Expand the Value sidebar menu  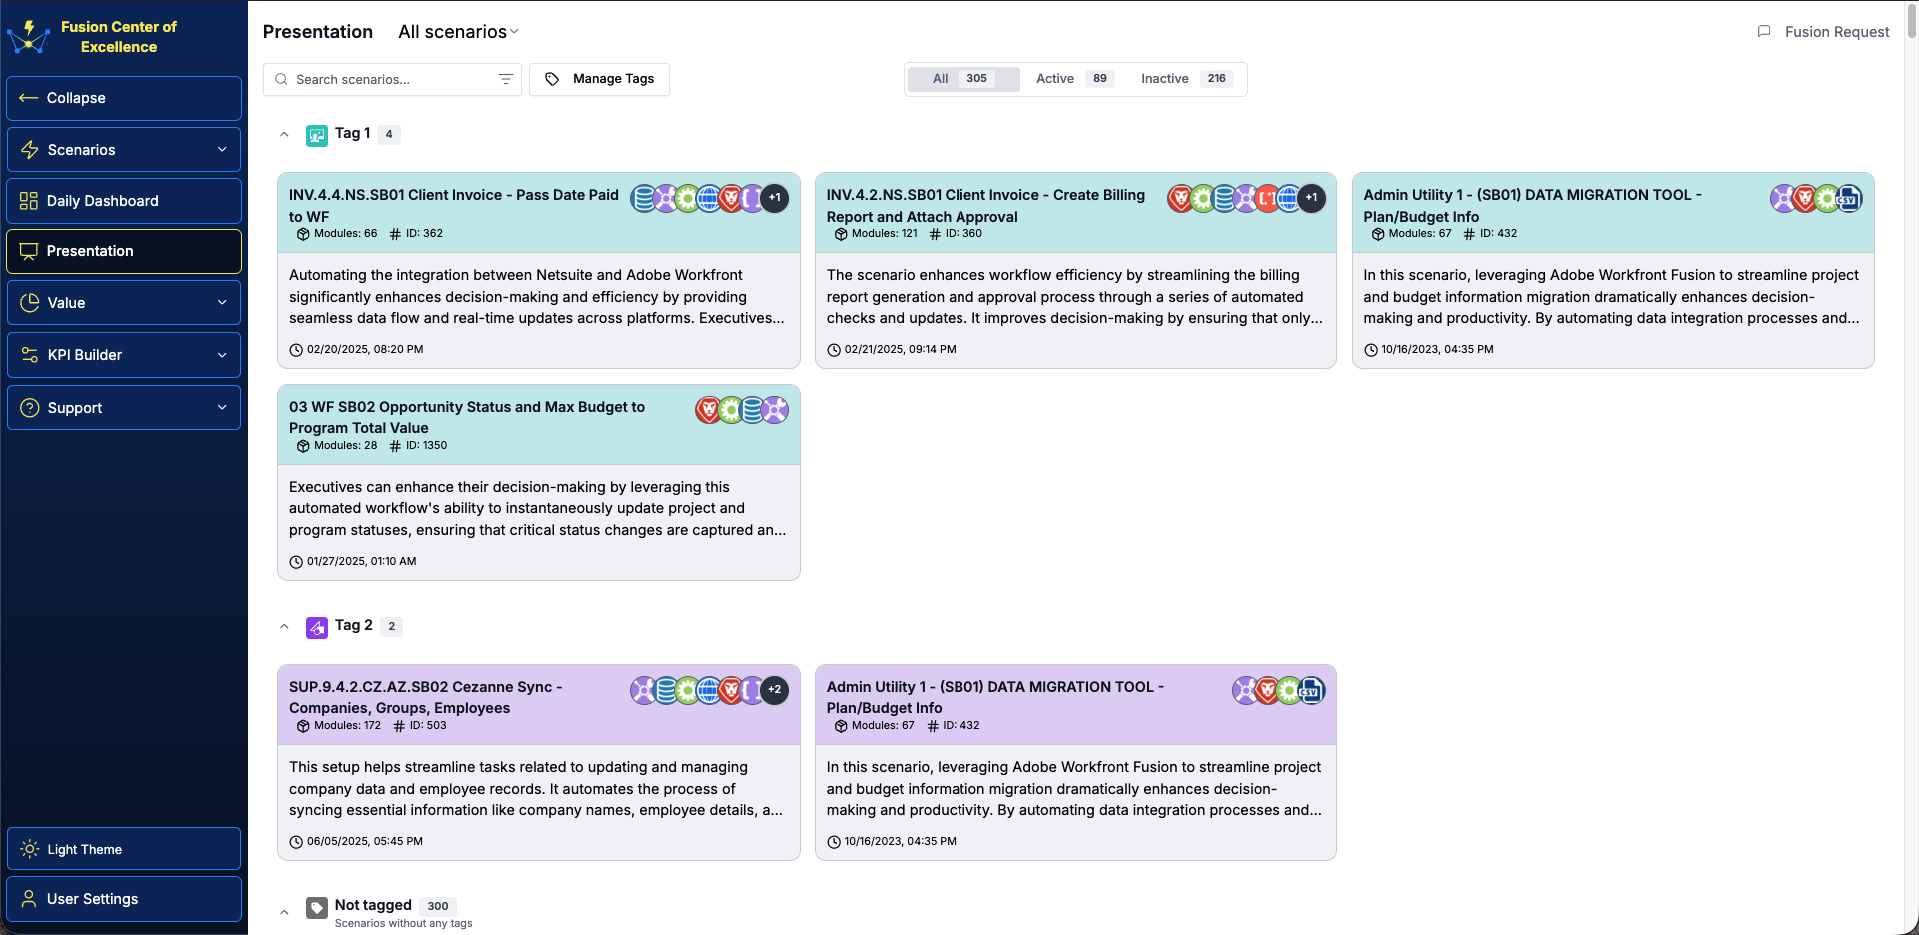coord(124,303)
